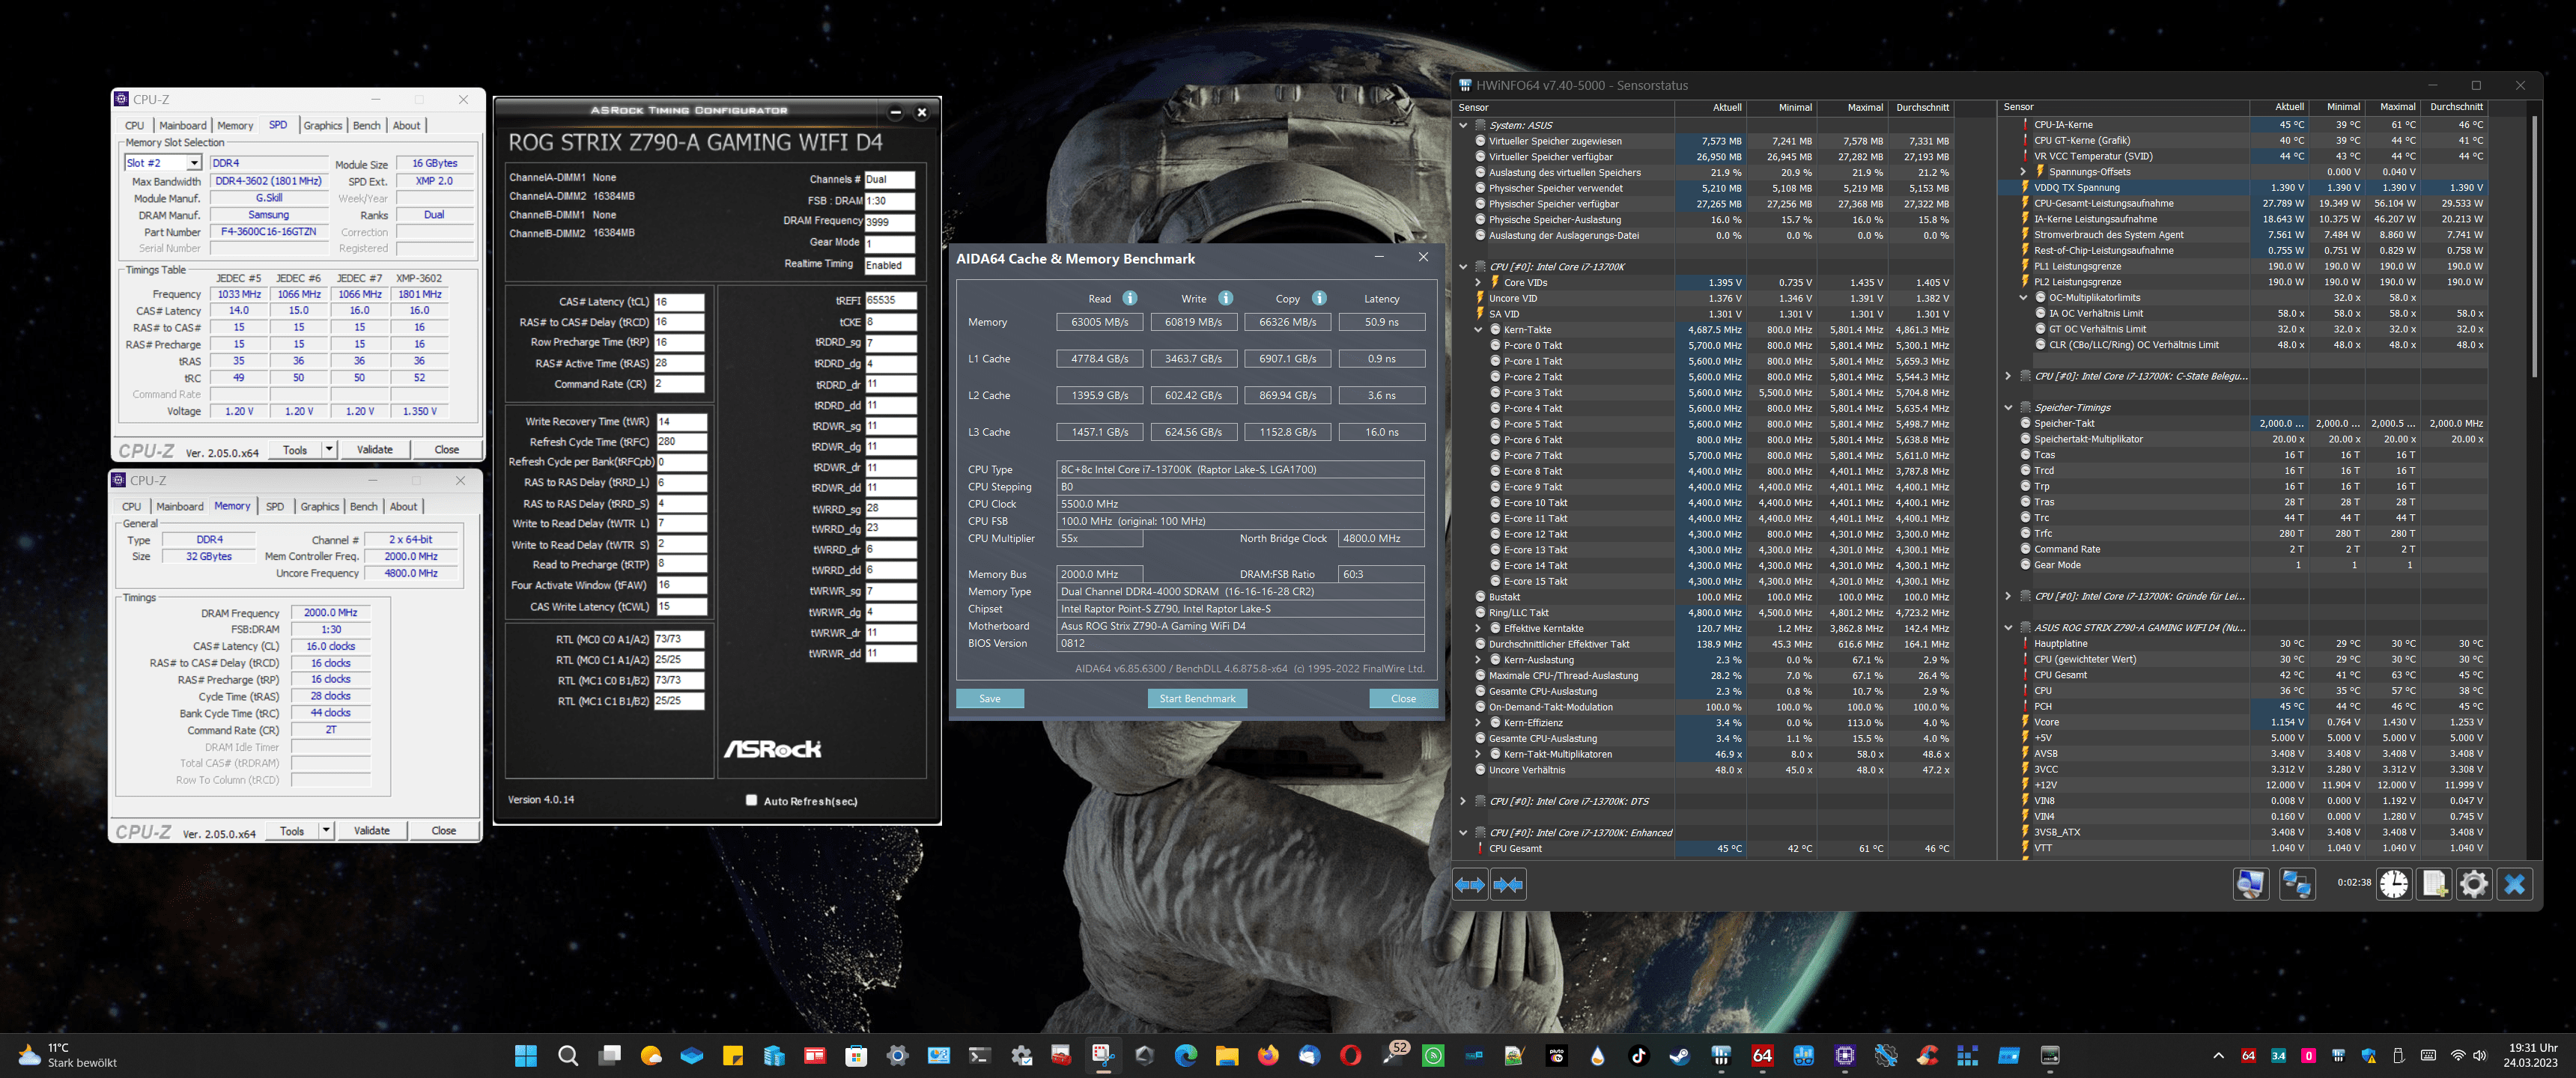
Task: Switch to Mainboard tab in upper CPU-Z
Action: click(x=182, y=125)
